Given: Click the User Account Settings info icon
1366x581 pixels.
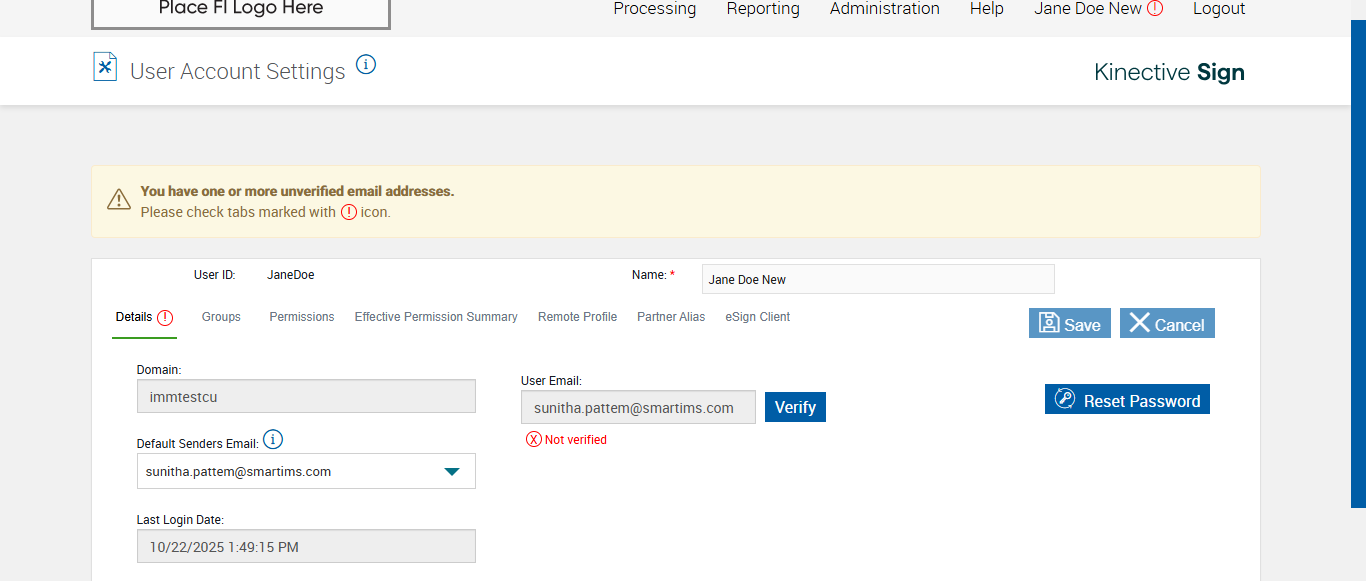Looking at the screenshot, I should [x=366, y=65].
